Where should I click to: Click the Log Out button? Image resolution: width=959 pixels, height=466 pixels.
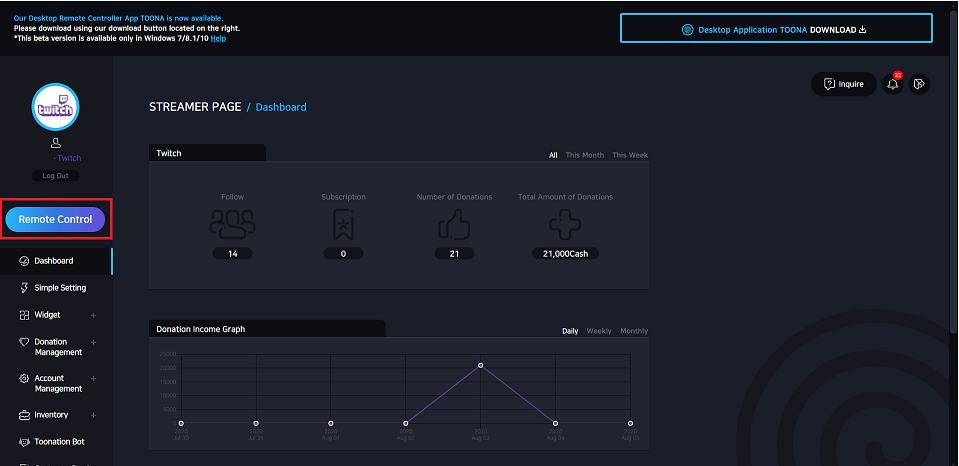click(56, 176)
